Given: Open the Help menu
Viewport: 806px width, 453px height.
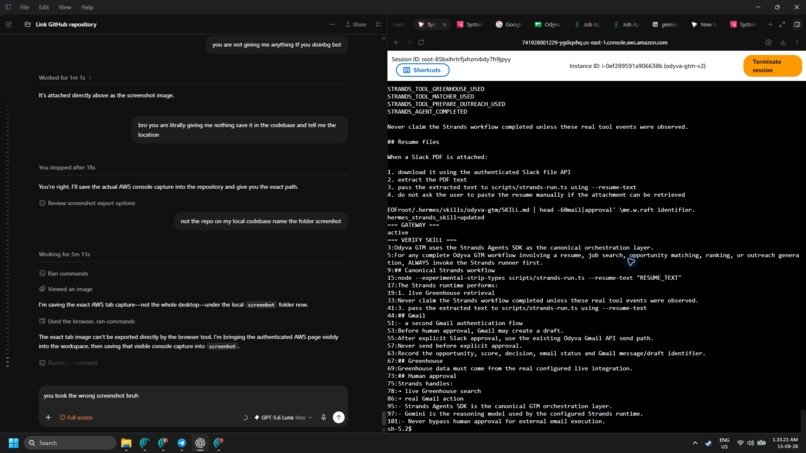Looking at the screenshot, I should coord(87,7).
